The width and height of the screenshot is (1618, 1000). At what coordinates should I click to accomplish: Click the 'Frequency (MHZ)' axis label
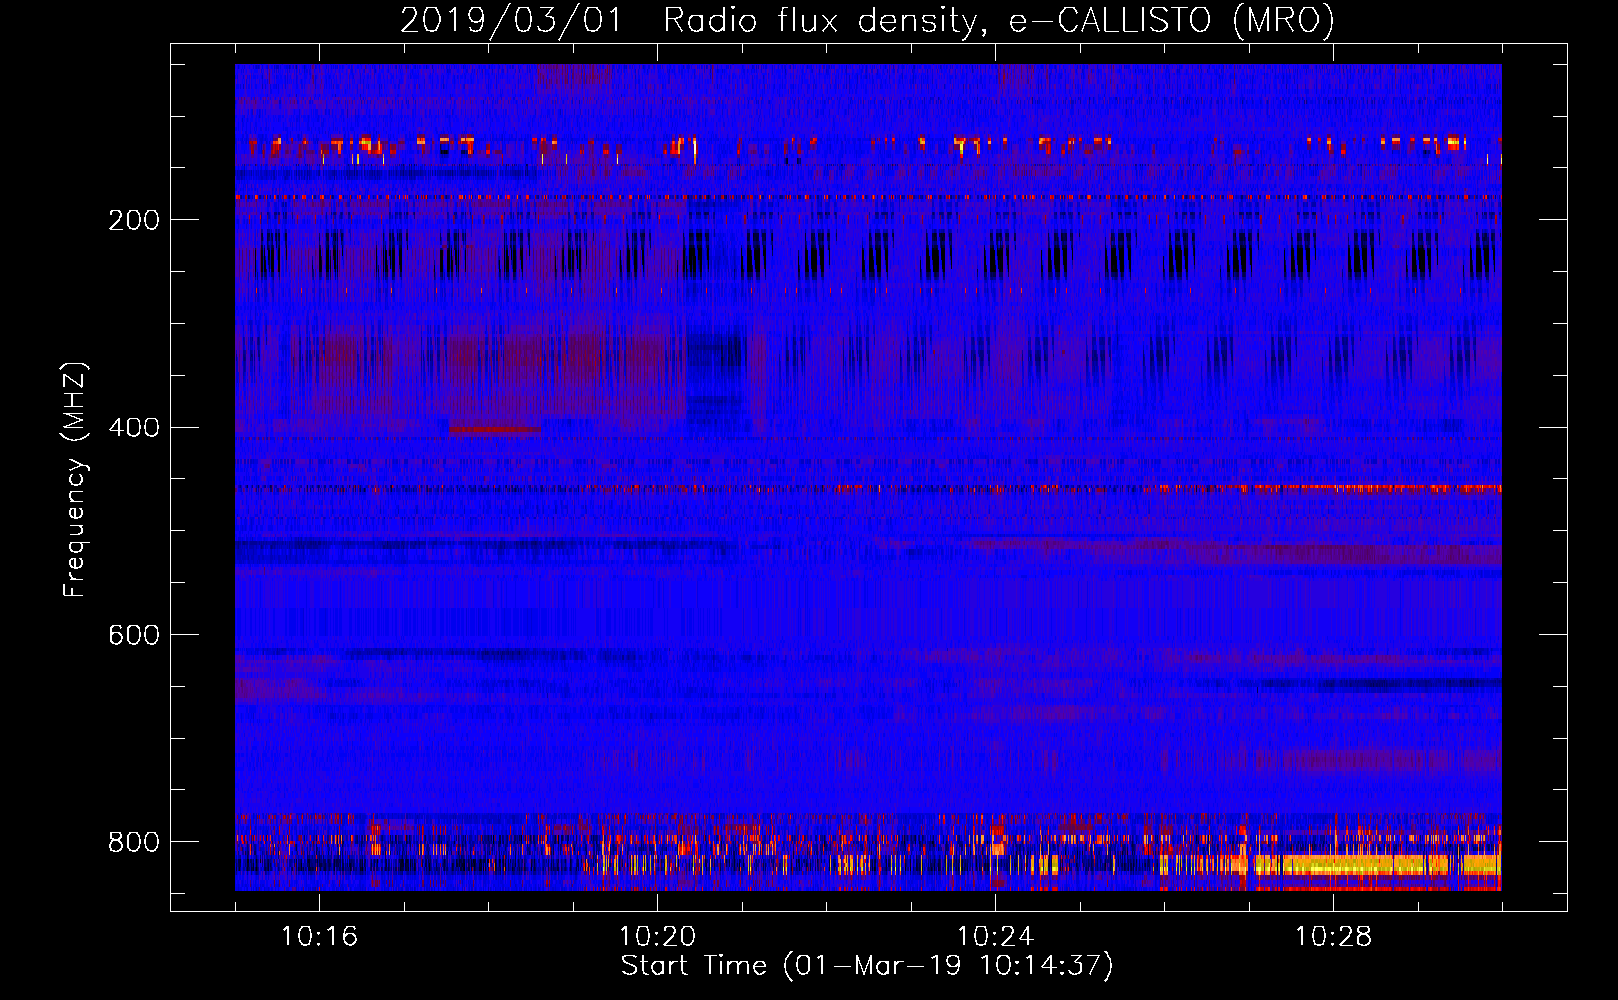(x=75, y=480)
